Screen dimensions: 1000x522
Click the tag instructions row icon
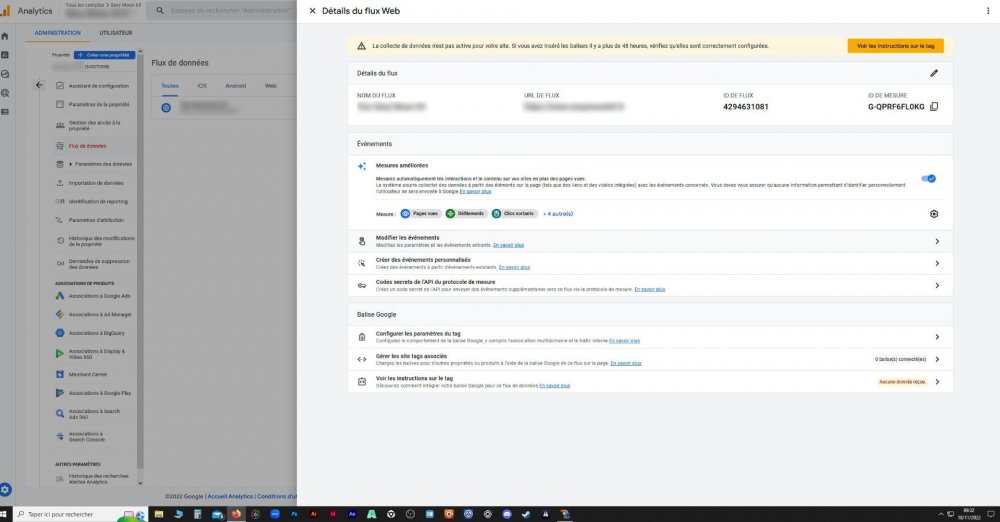(362, 382)
